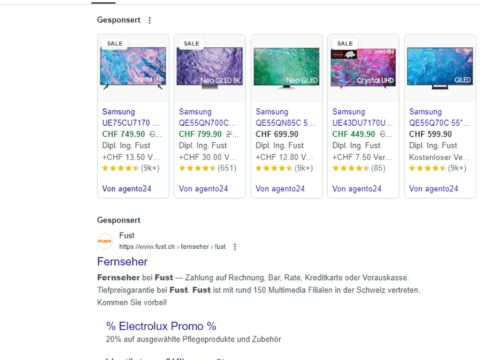This screenshot has height=360, width=480.
Task: Click the +CHF 30.00 shipping text
Action: click(207, 157)
